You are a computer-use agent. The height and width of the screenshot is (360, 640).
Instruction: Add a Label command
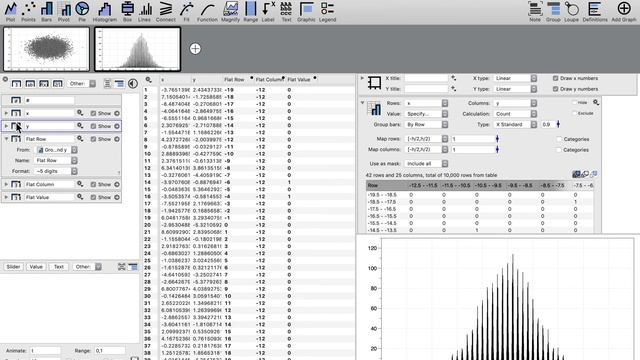click(x=268, y=11)
